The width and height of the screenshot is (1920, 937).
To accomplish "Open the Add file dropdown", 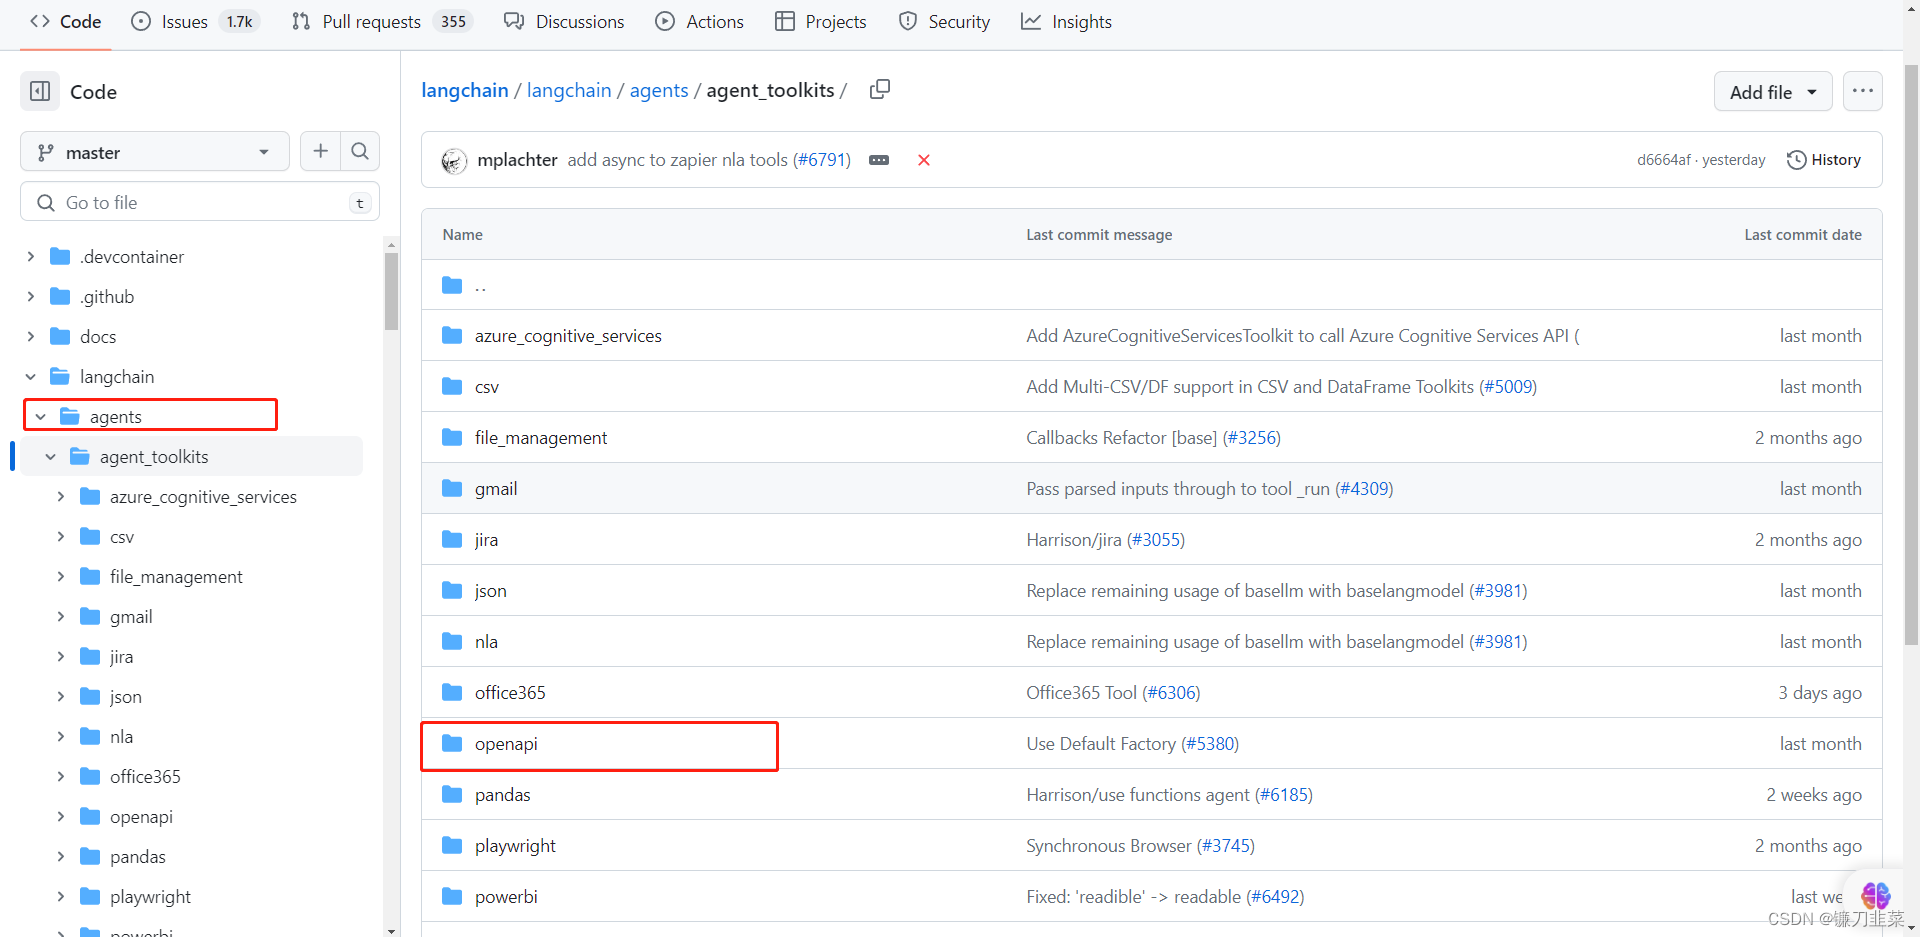I will pos(1773,92).
